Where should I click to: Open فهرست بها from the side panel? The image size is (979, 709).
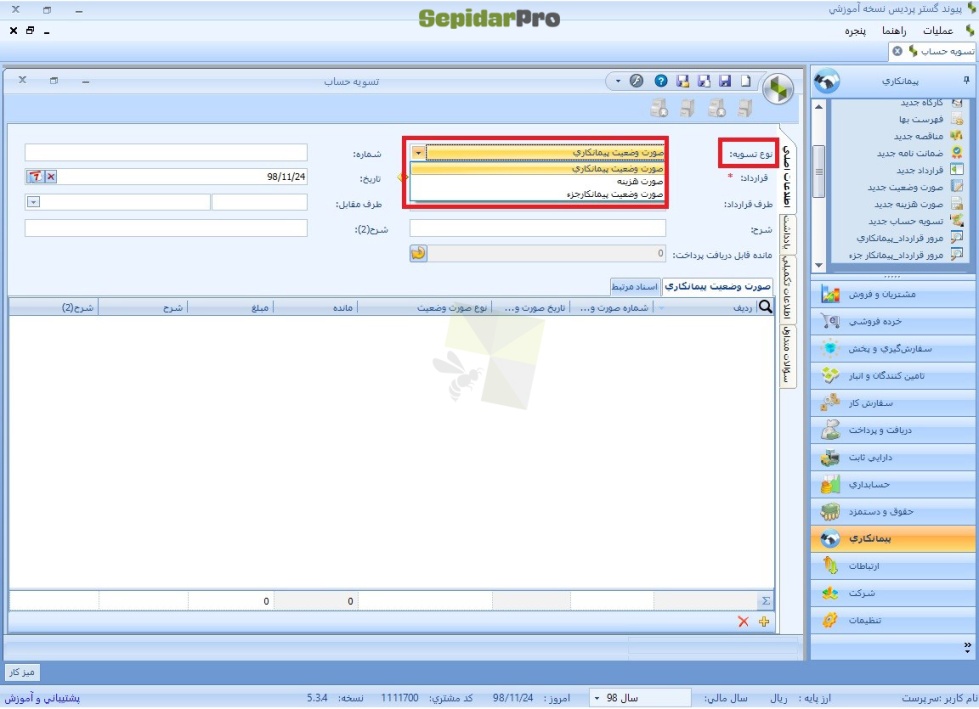click(921, 119)
